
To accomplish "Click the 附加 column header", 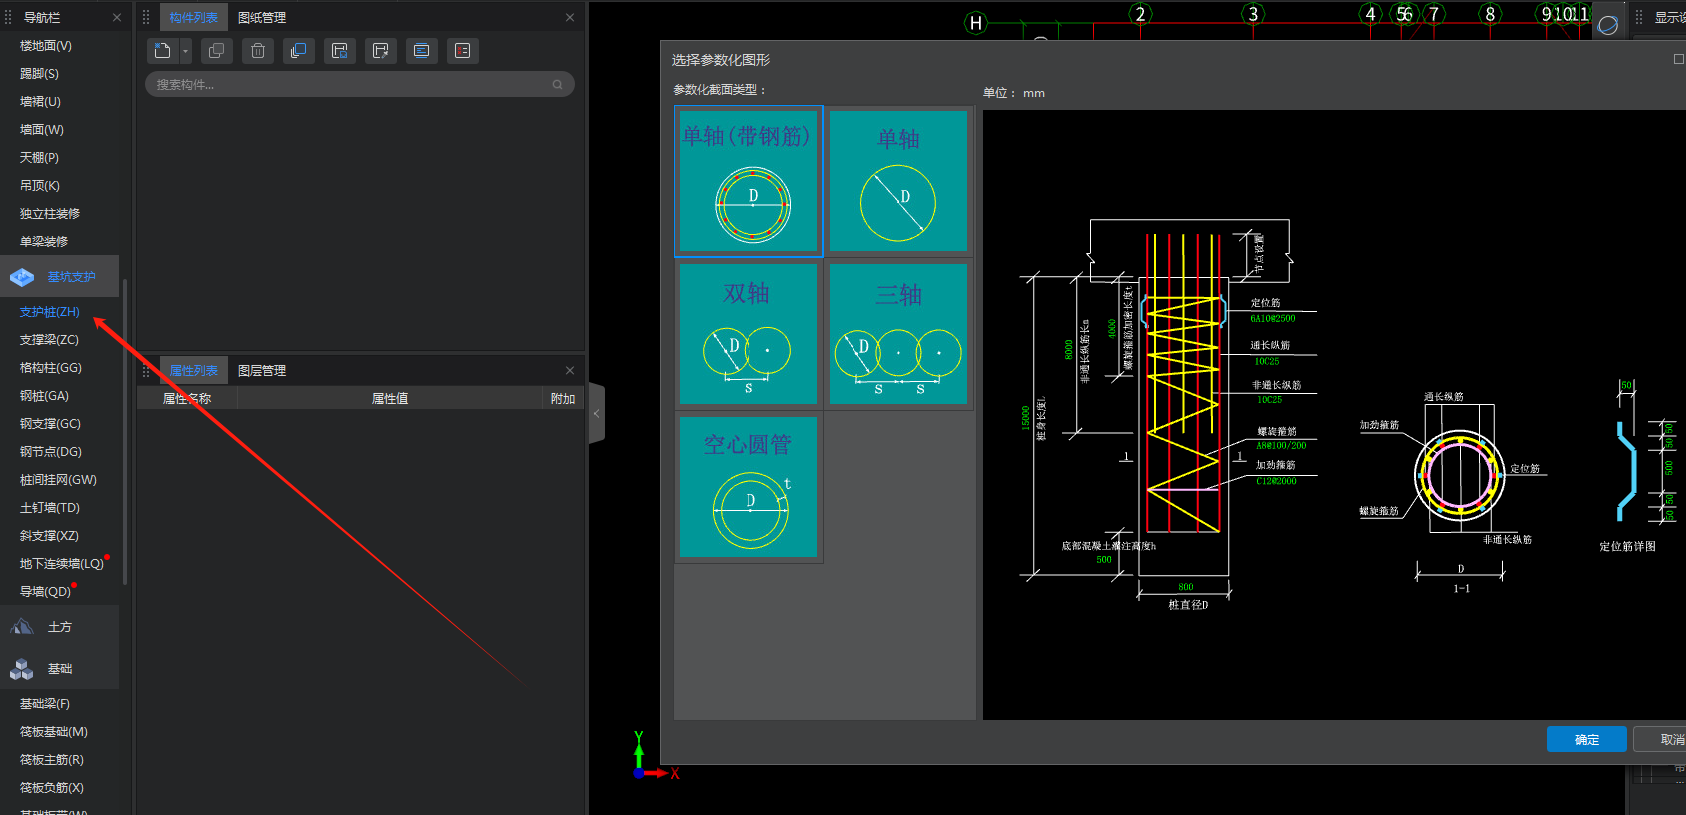I will 563,398.
